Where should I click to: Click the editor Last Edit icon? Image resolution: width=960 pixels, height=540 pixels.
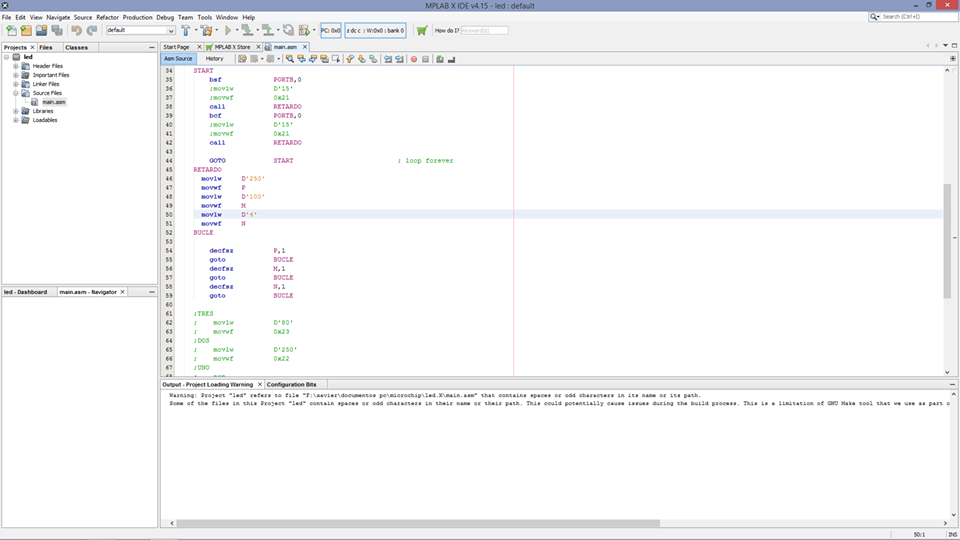click(x=242, y=59)
